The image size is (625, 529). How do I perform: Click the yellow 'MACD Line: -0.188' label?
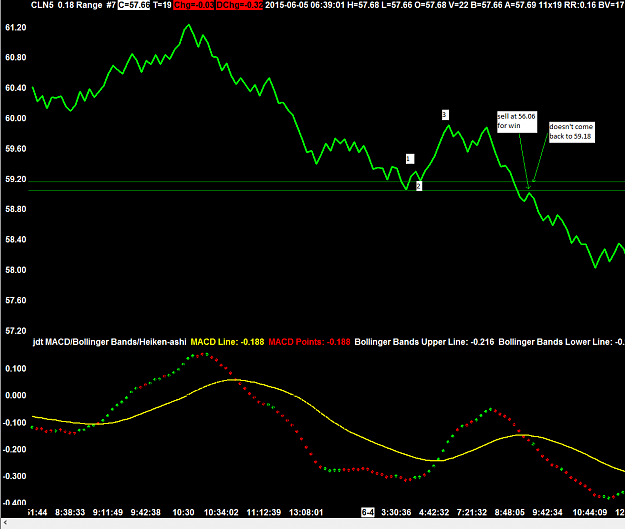[227, 342]
